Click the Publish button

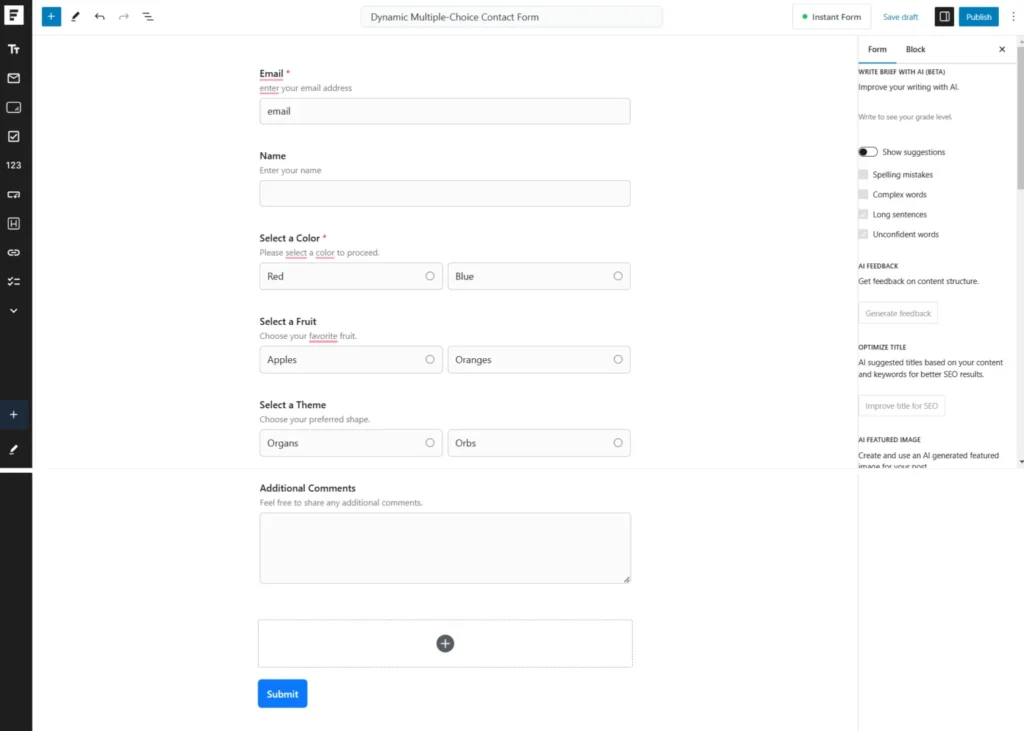(x=978, y=16)
